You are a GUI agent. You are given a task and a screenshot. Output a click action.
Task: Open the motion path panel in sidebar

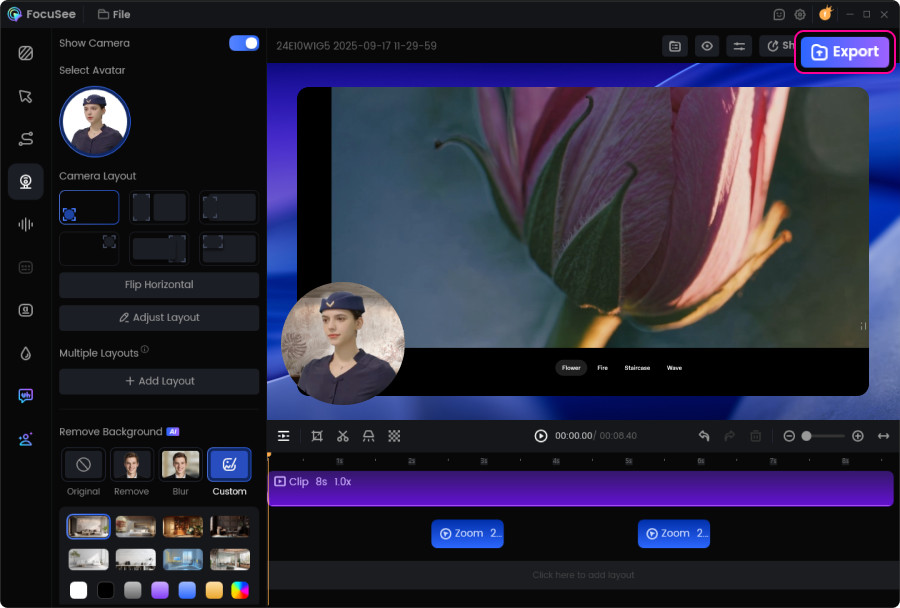coord(26,139)
